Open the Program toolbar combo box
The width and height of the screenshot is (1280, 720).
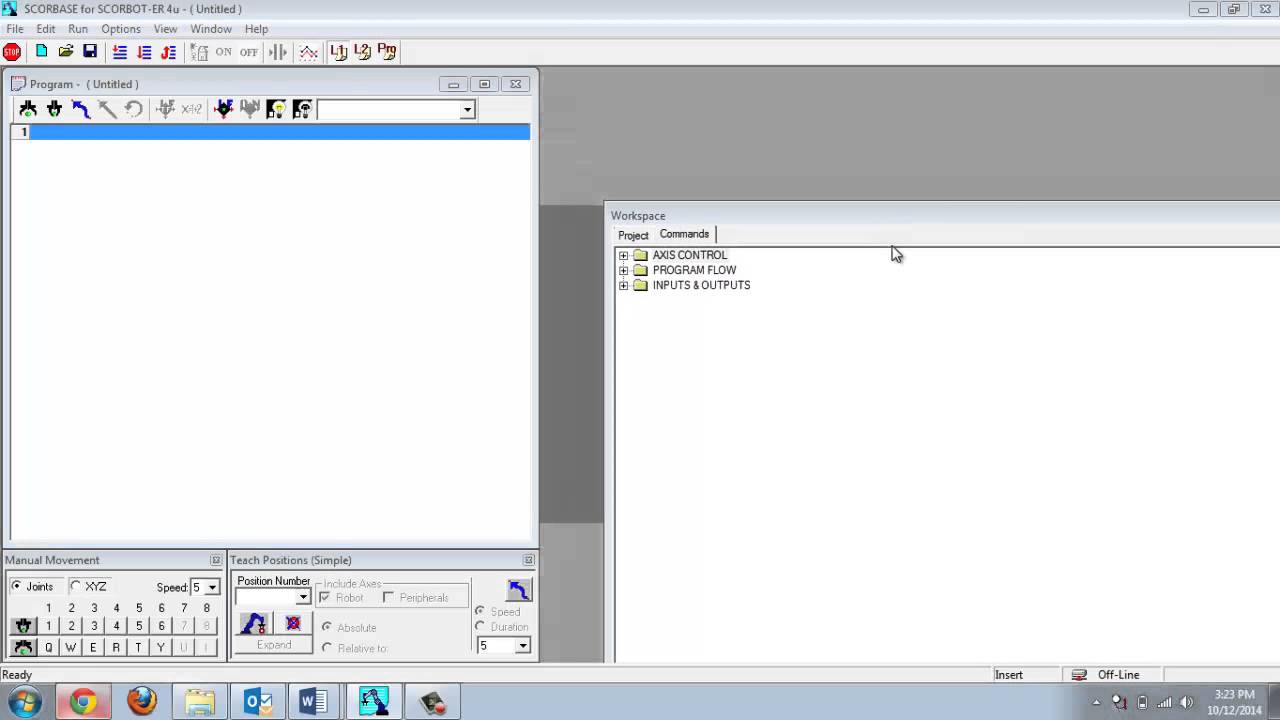pyautogui.click(x=467, y=110)
